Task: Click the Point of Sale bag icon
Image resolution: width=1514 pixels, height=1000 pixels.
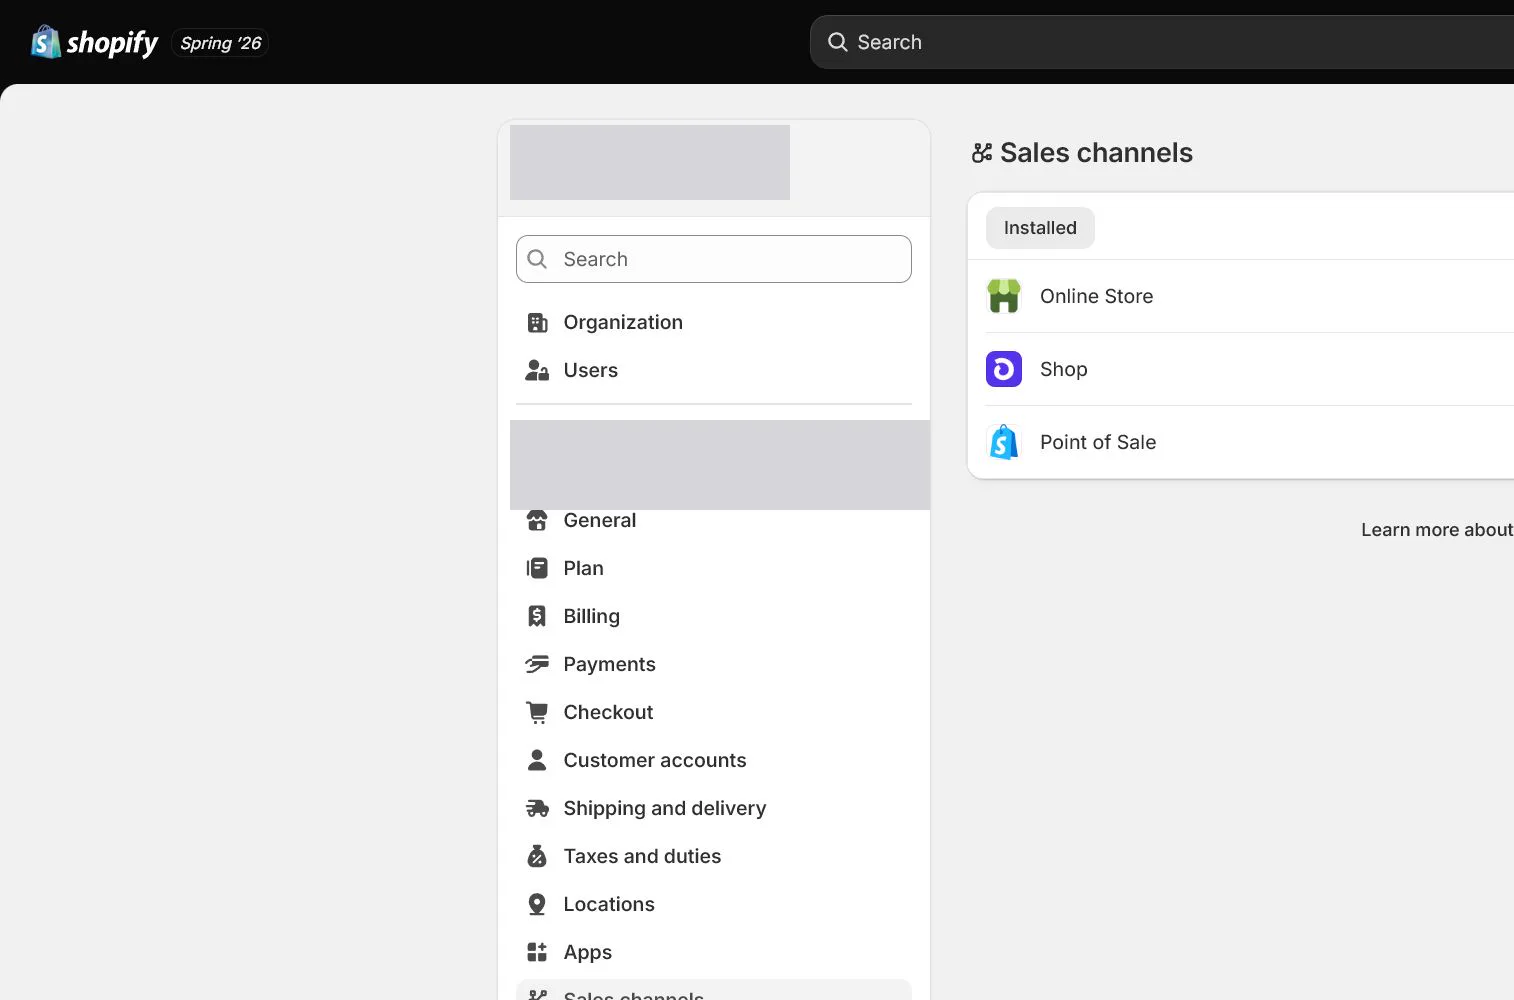Action: pyautogui.click(x=1004, y=442)
